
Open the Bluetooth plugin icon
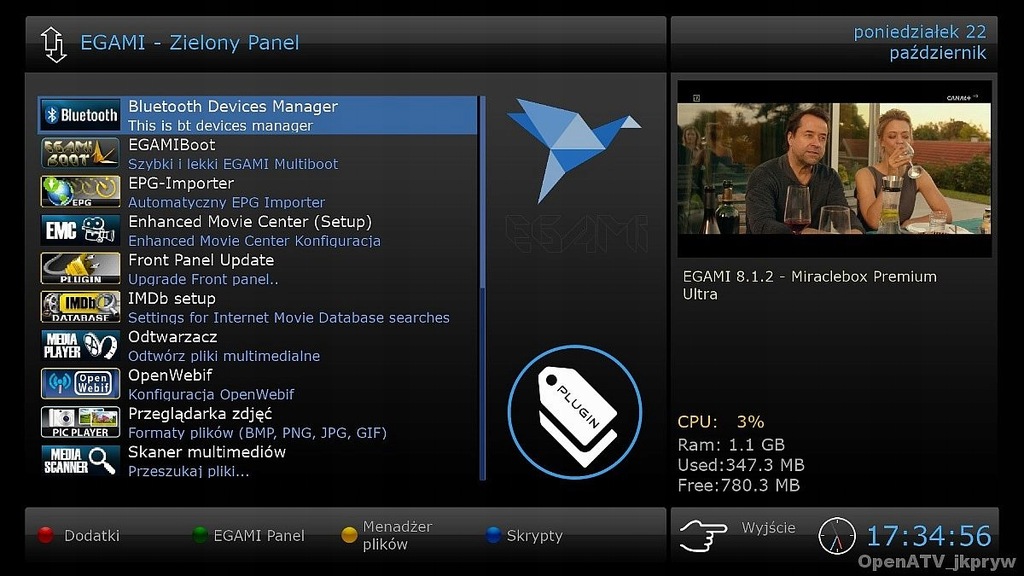coord(80,115)
